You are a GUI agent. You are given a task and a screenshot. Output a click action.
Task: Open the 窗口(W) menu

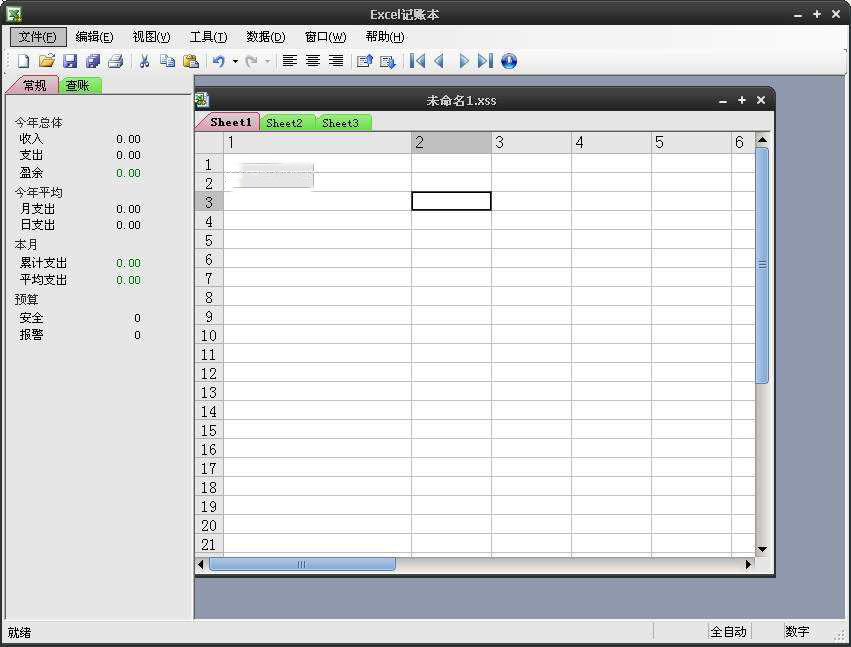point(325,37)
